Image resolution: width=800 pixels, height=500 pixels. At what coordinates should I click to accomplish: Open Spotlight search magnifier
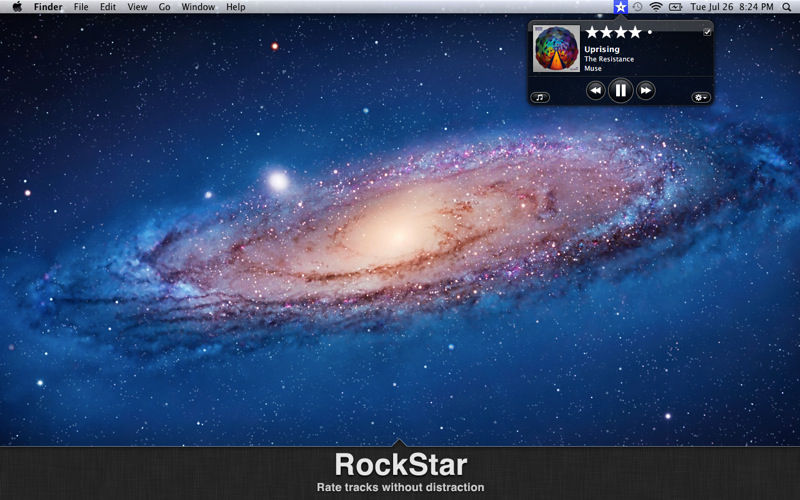pos(786,7)
